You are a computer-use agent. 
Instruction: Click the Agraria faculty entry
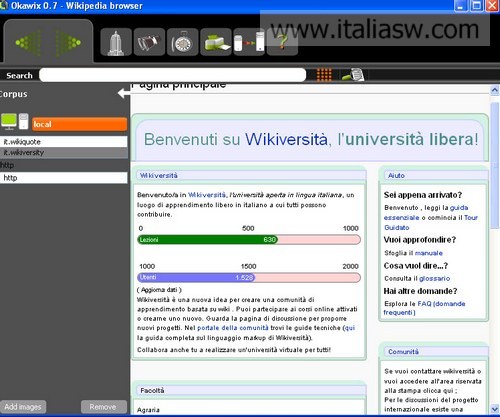click(148, 410)
